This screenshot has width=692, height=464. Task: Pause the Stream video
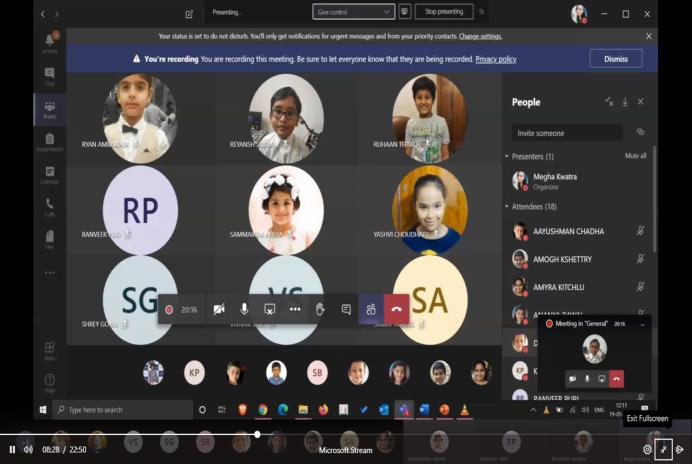(12, 449)
